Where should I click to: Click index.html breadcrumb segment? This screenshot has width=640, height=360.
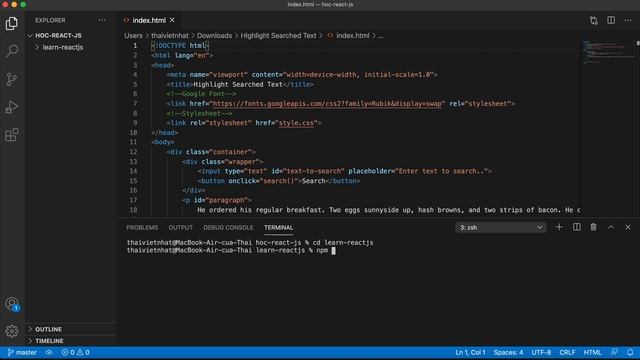353,36
